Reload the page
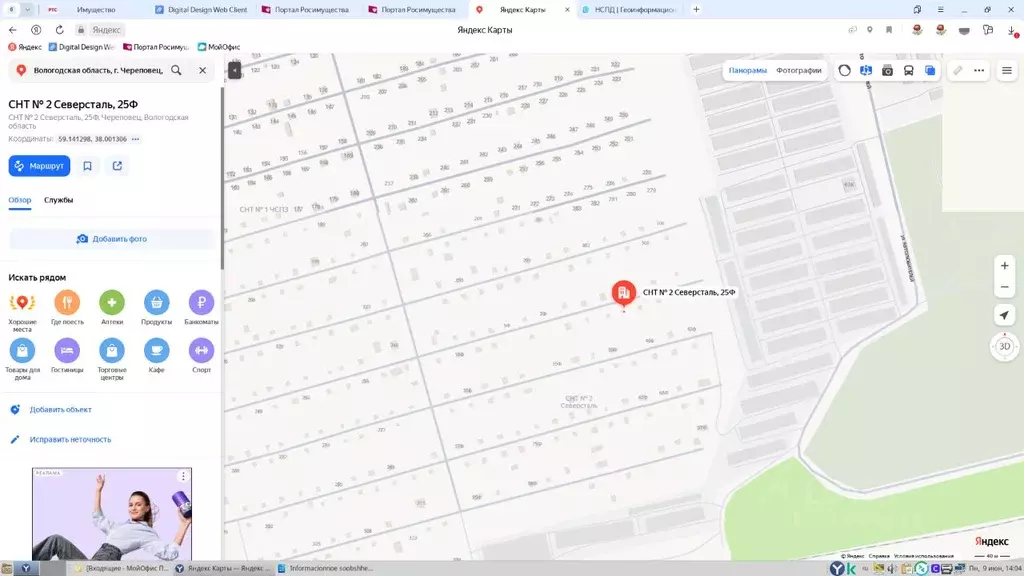This screenshot has height=576, width=1024. pyautogui.click(x=59, y=30)
